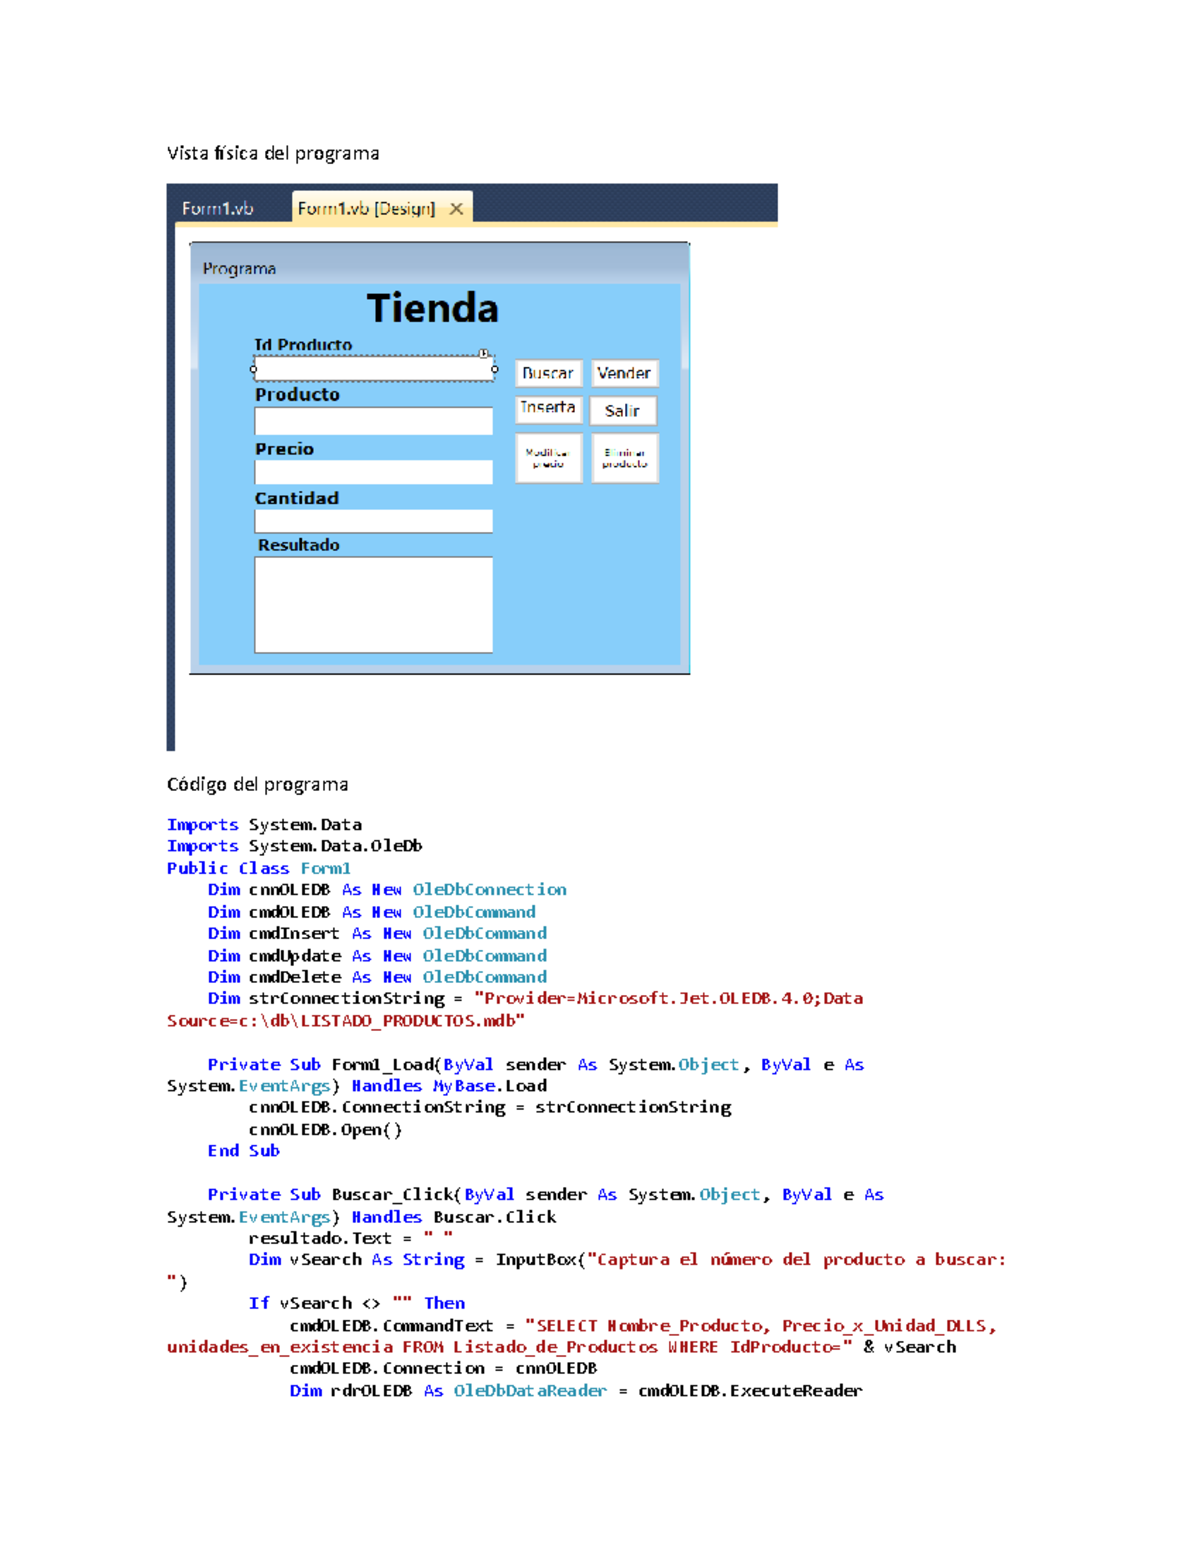
Task: Close the Form1.vb [Design] tab
Action: 456,208
